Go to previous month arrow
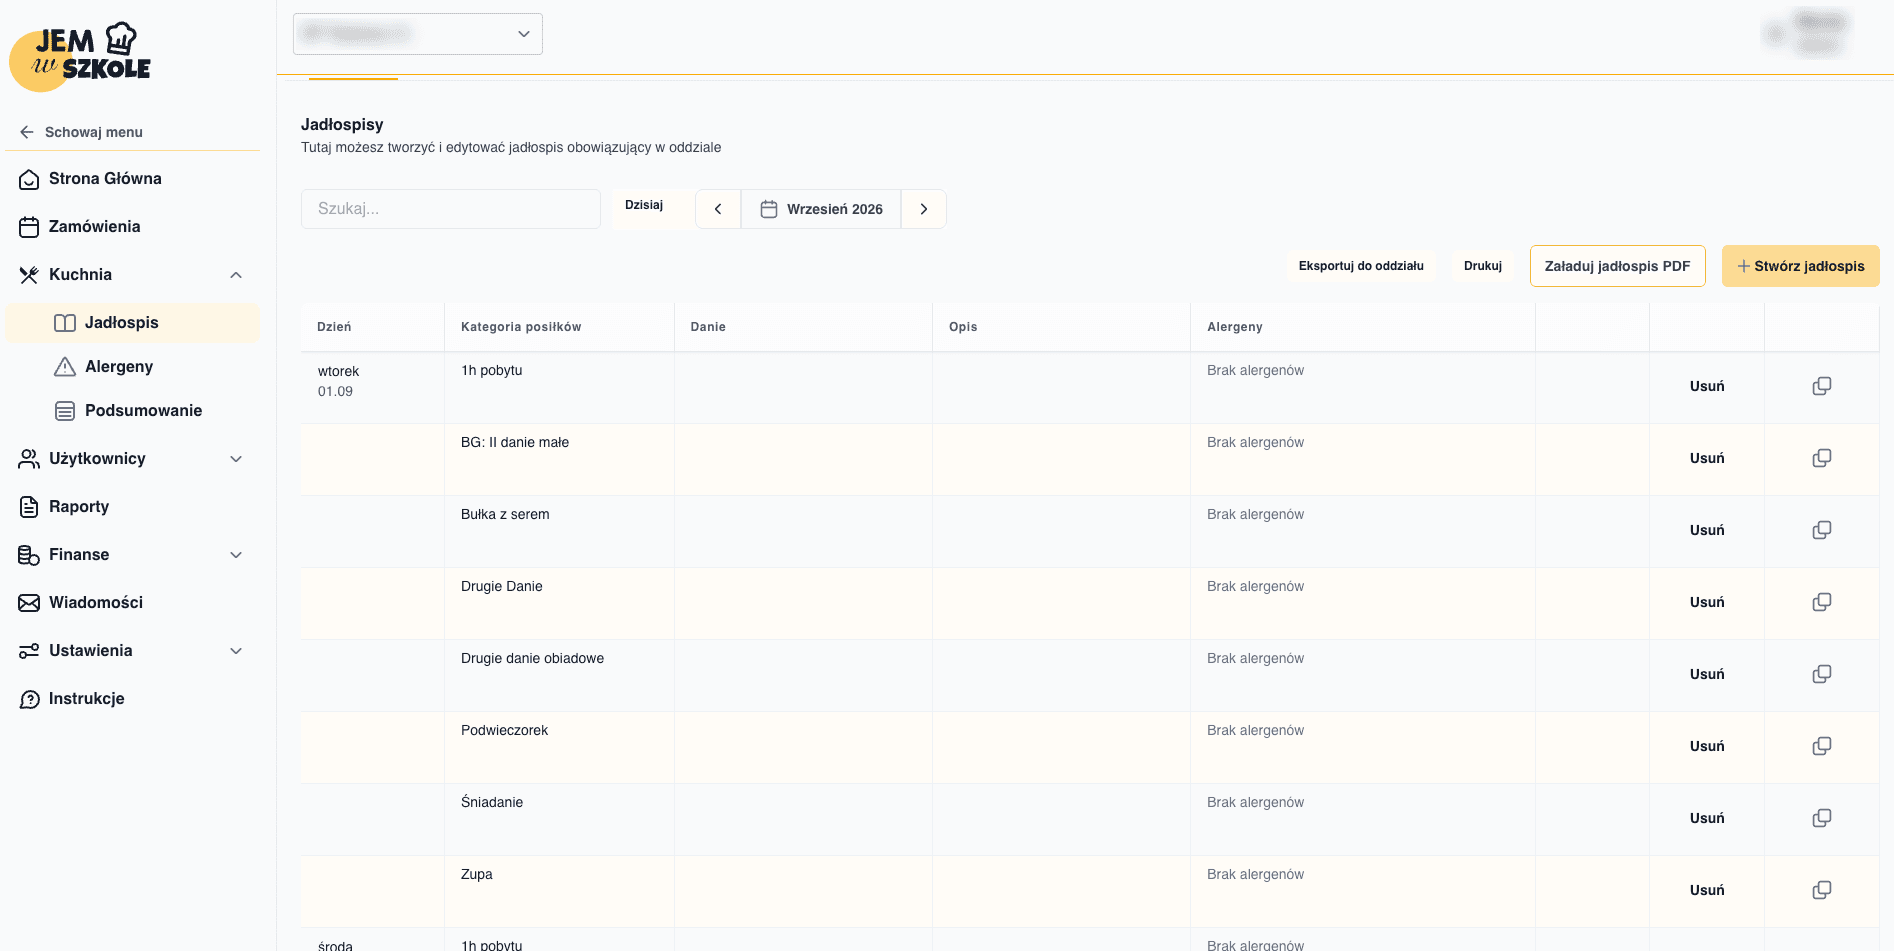The height and width of the screenshot is (951, 1894). coord(718,209)
